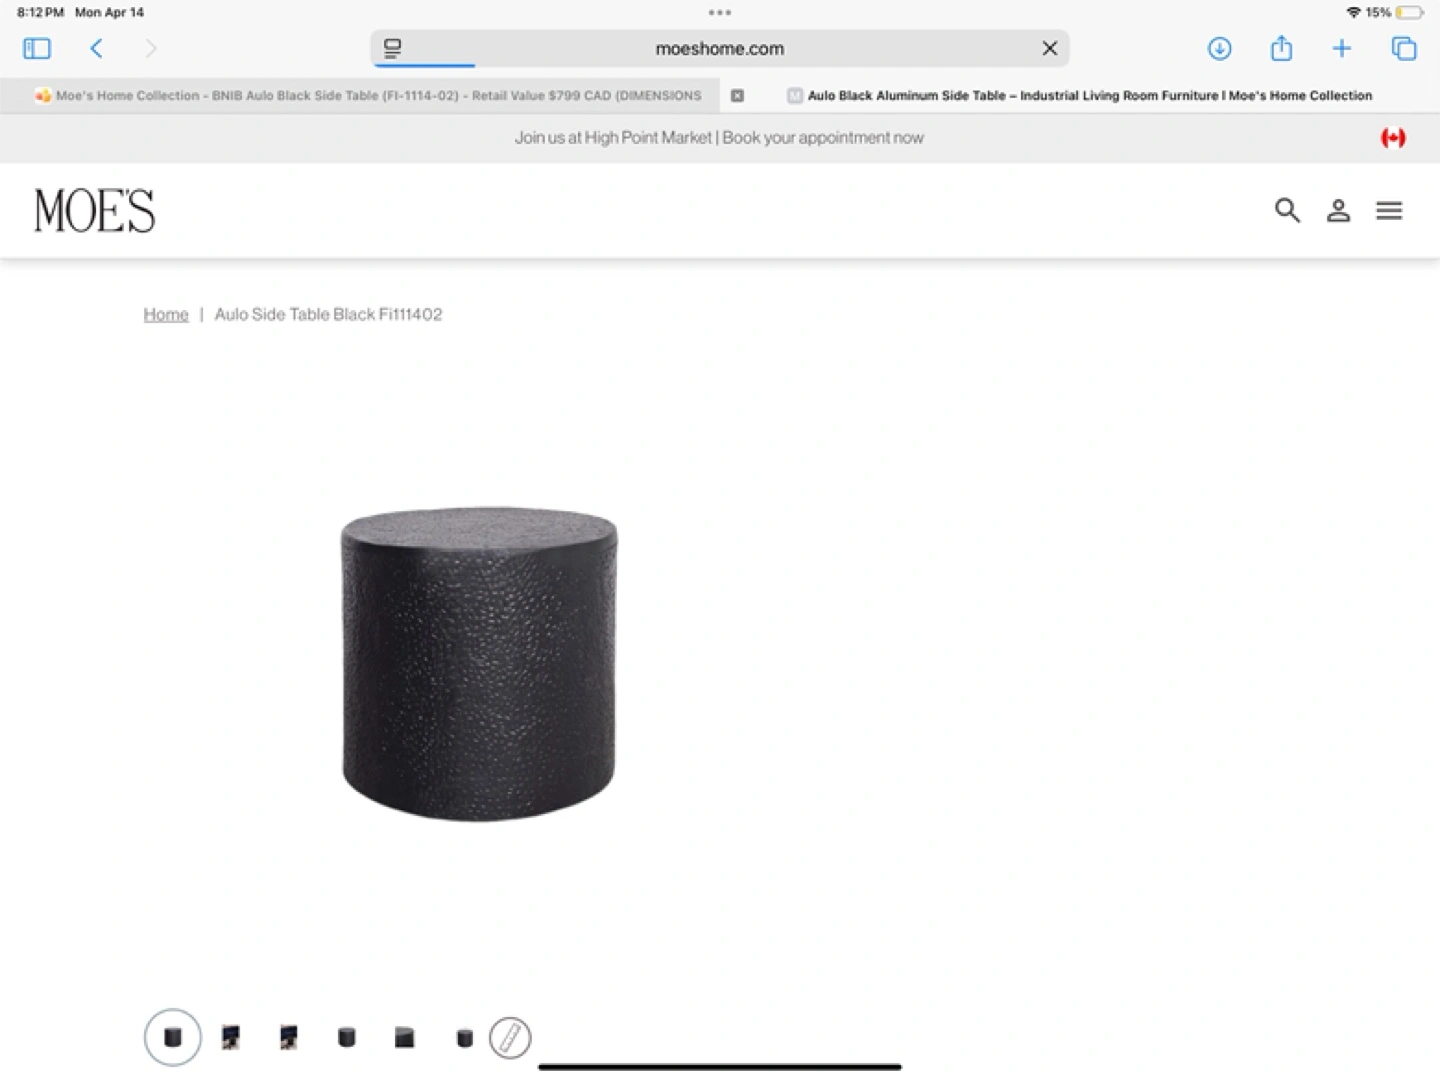Open the MOE'S logo home link
1440x1078 pixels.
coord(95,211)
